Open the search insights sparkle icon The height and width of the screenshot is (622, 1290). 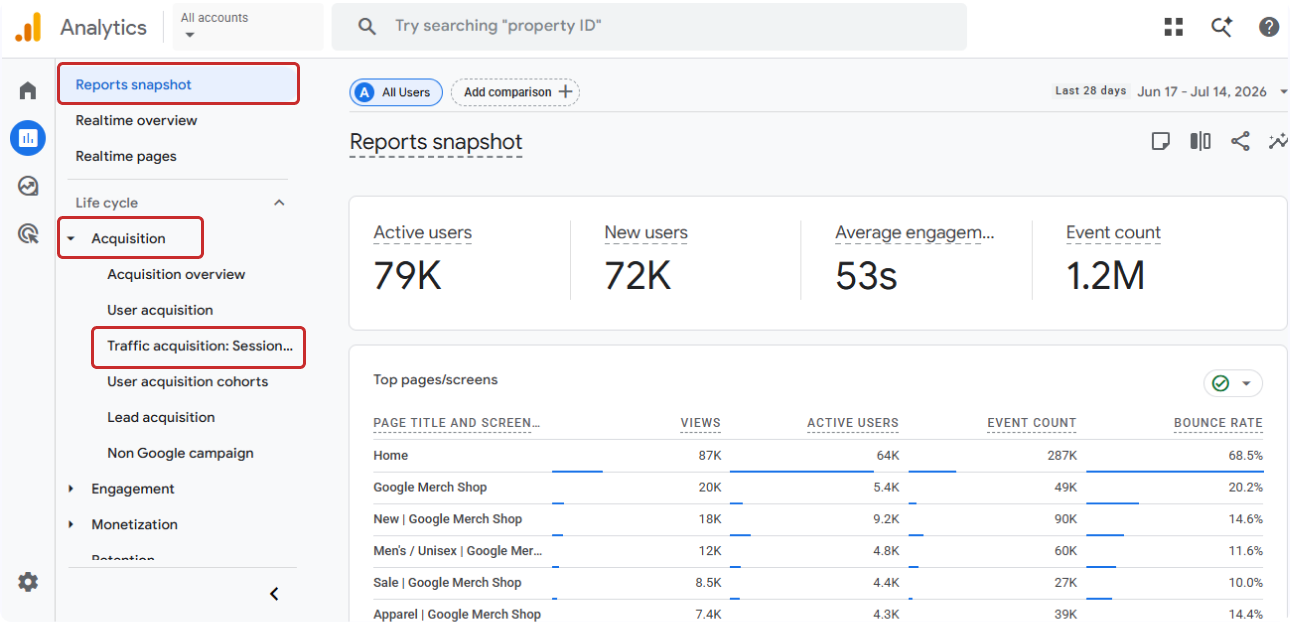click(x=1221, y=27)
